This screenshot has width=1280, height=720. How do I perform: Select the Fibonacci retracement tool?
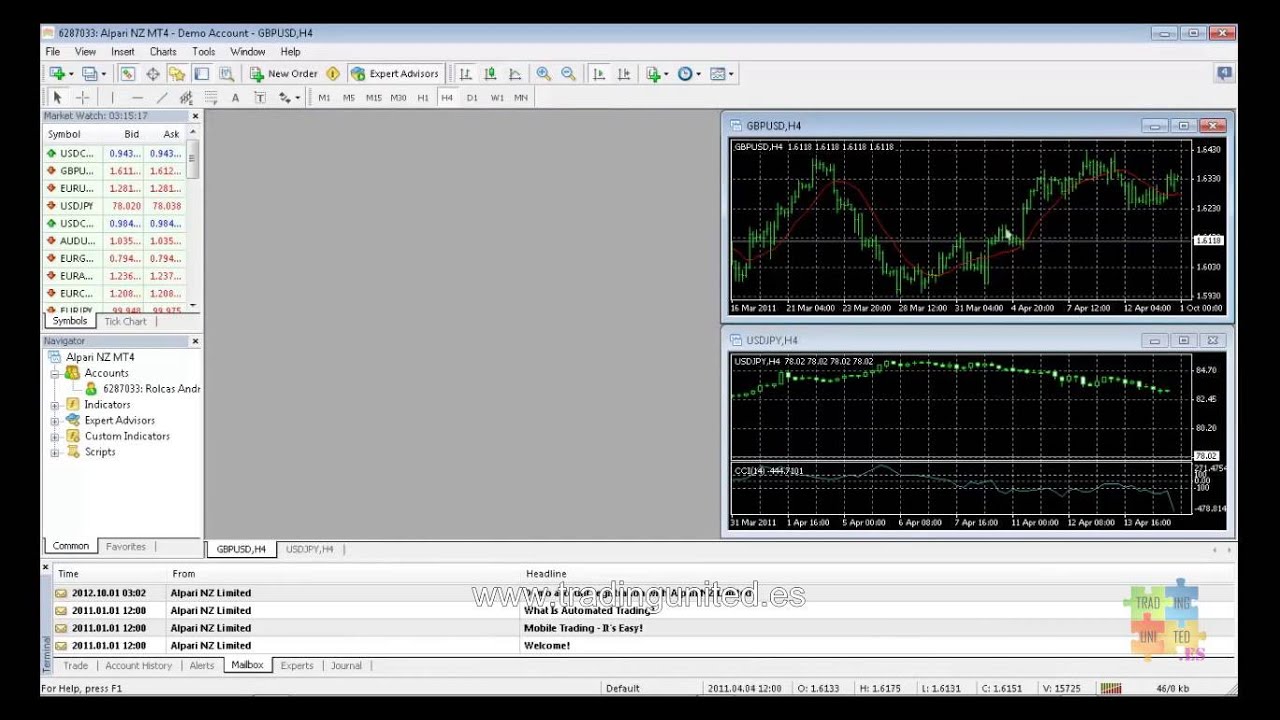point(211,97)
